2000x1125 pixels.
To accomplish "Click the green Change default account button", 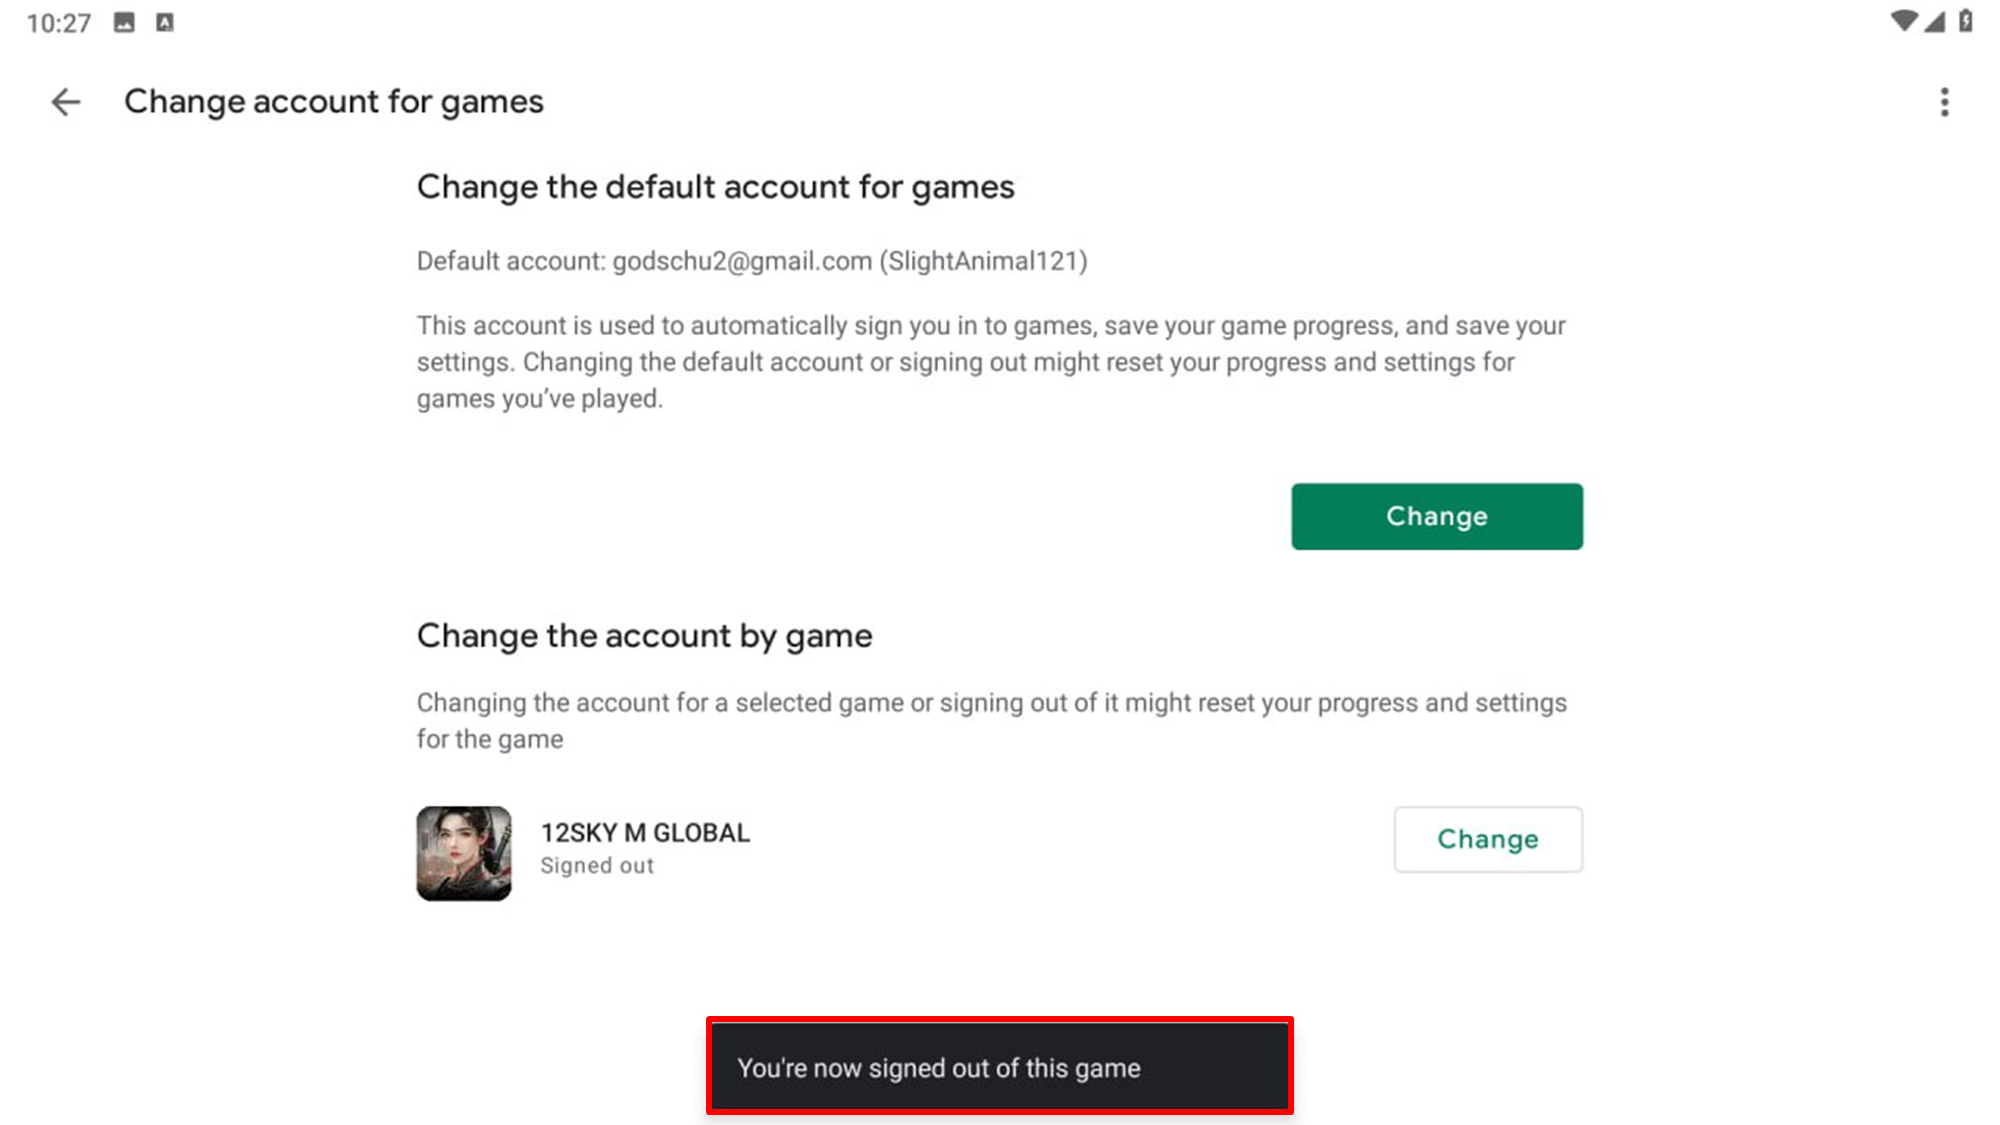I will coord(1436,516).
